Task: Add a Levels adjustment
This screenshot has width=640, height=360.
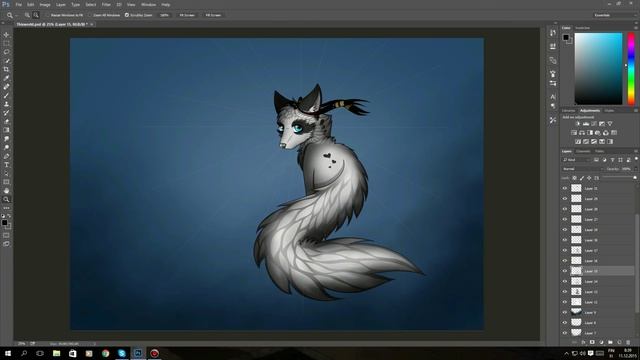Action: pos(586,124)
